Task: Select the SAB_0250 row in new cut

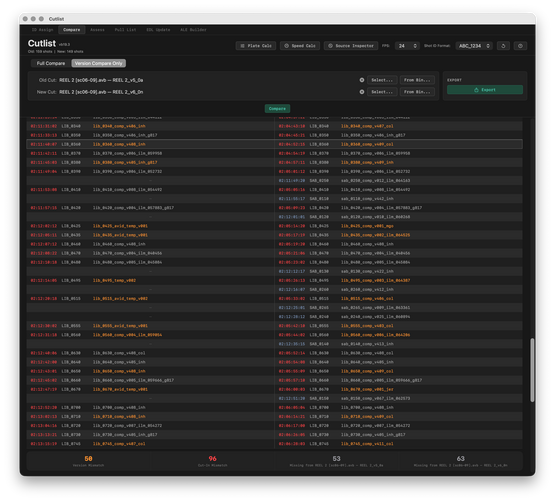Action: coord(398,181)
